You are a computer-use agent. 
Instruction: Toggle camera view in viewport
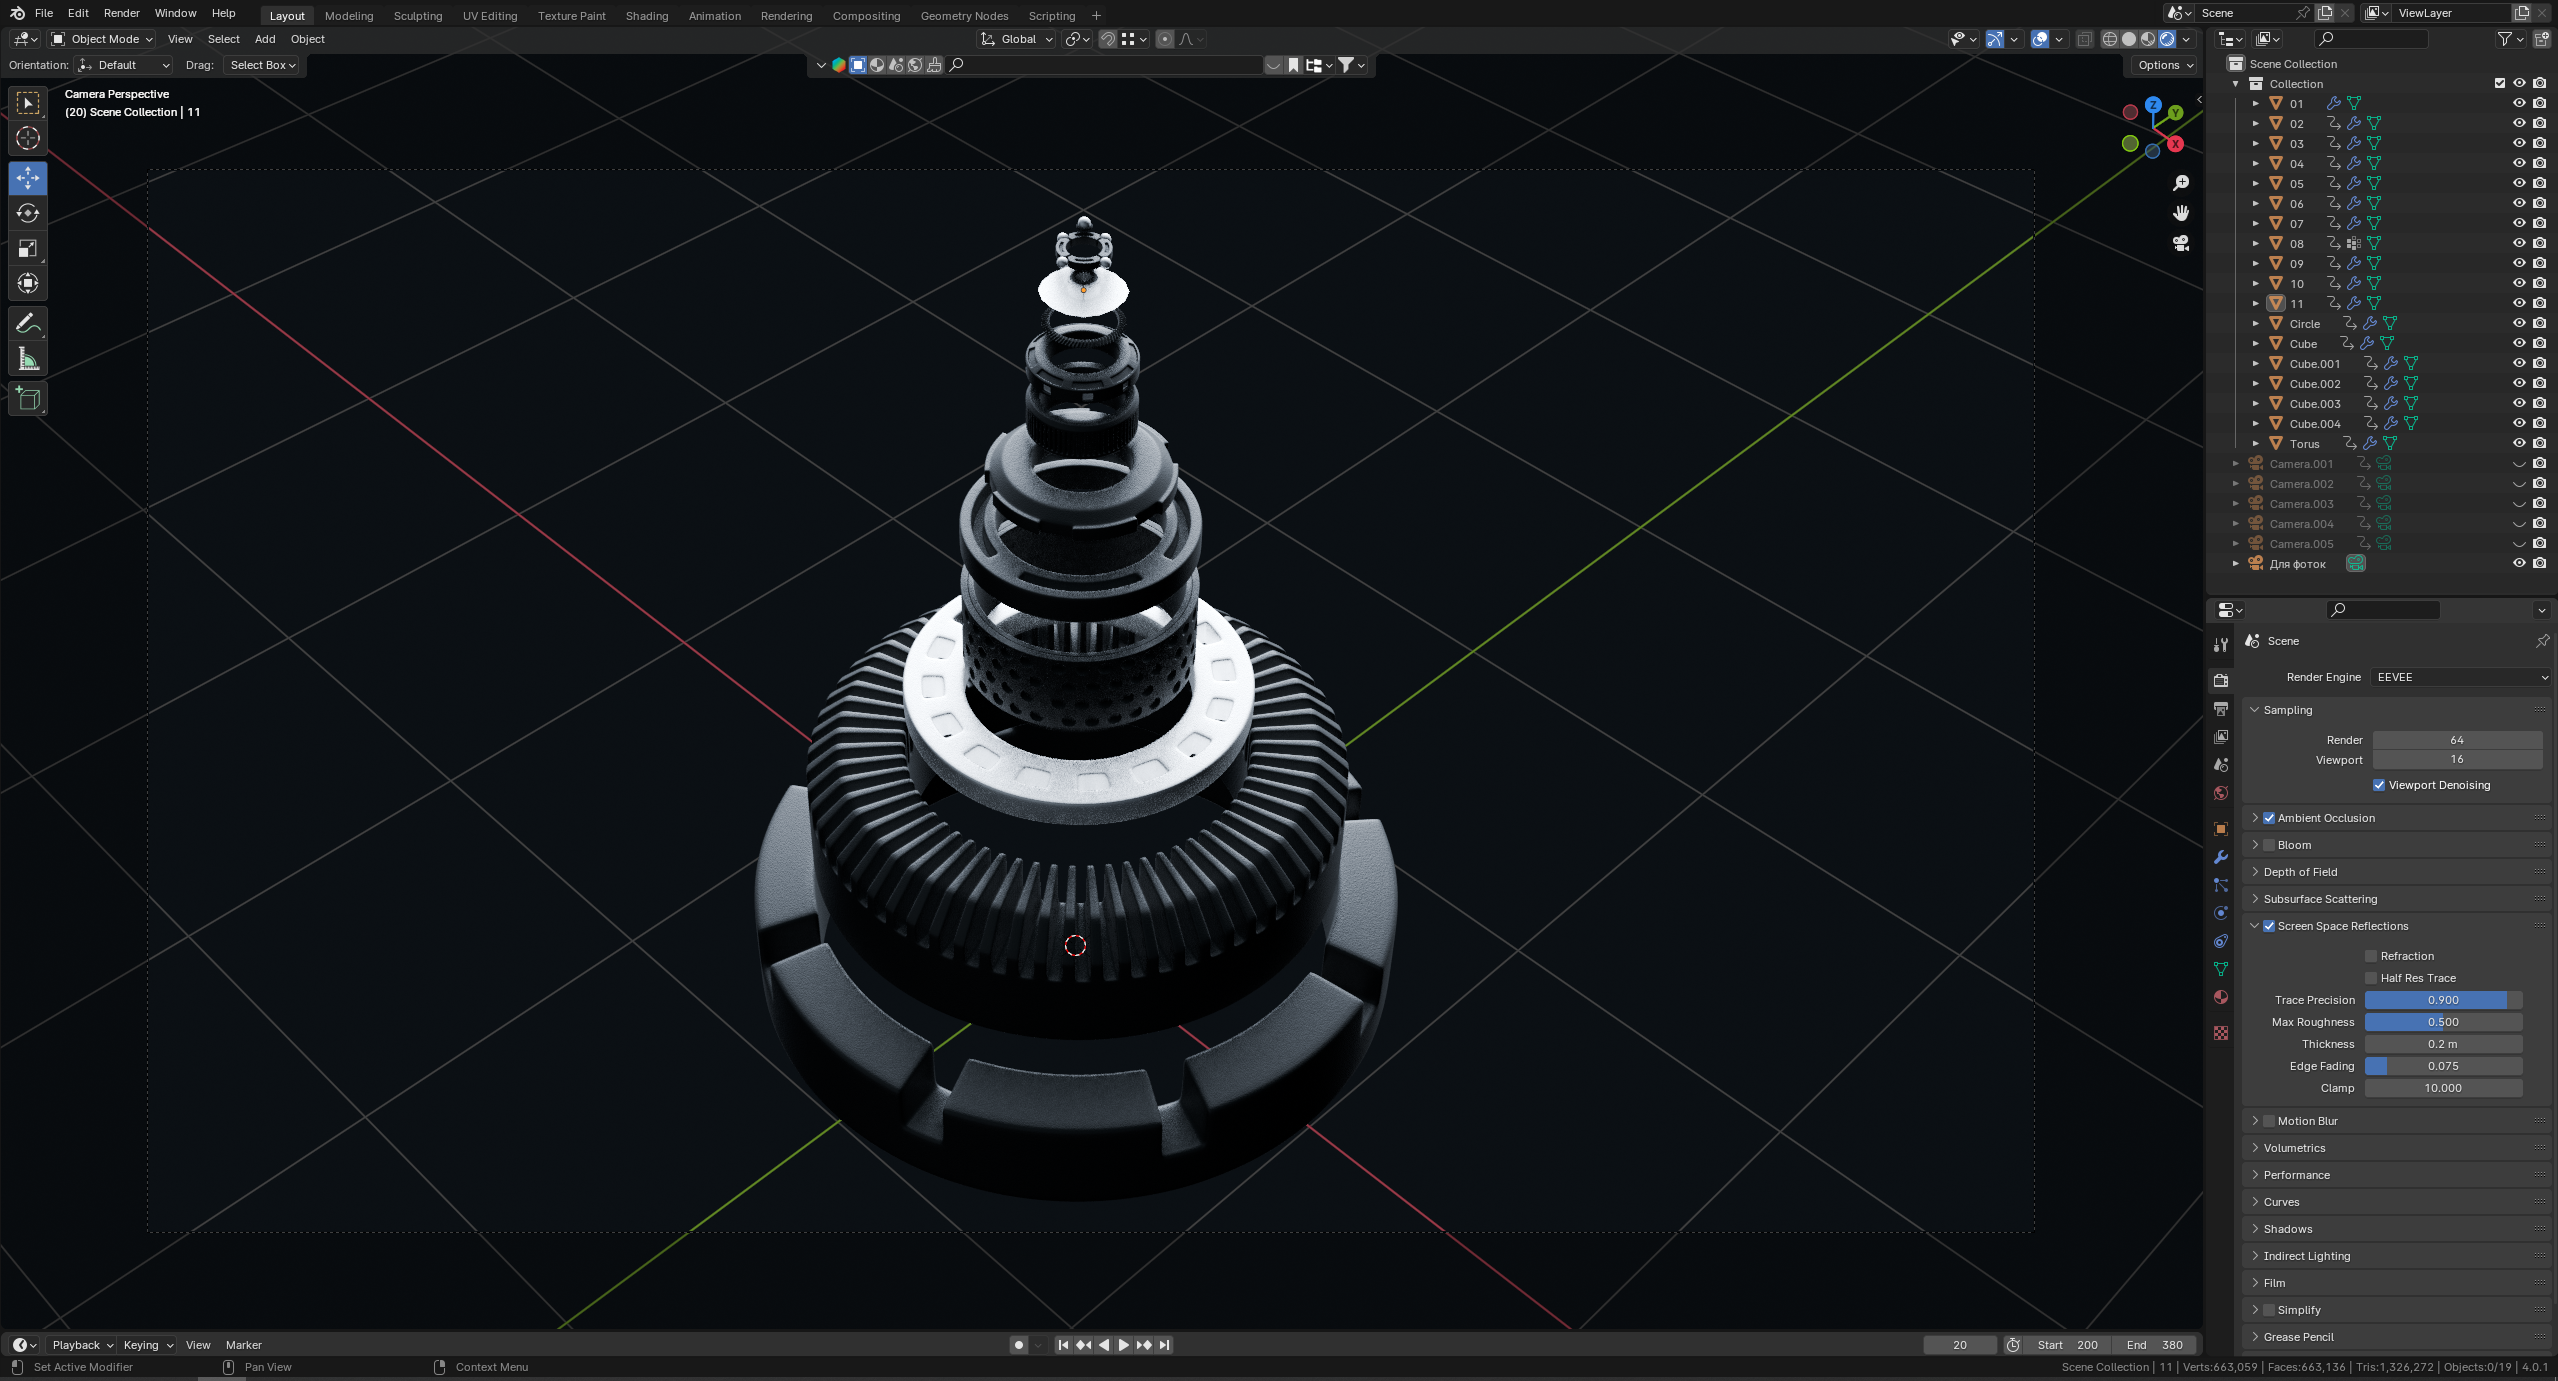(2181, 243)
